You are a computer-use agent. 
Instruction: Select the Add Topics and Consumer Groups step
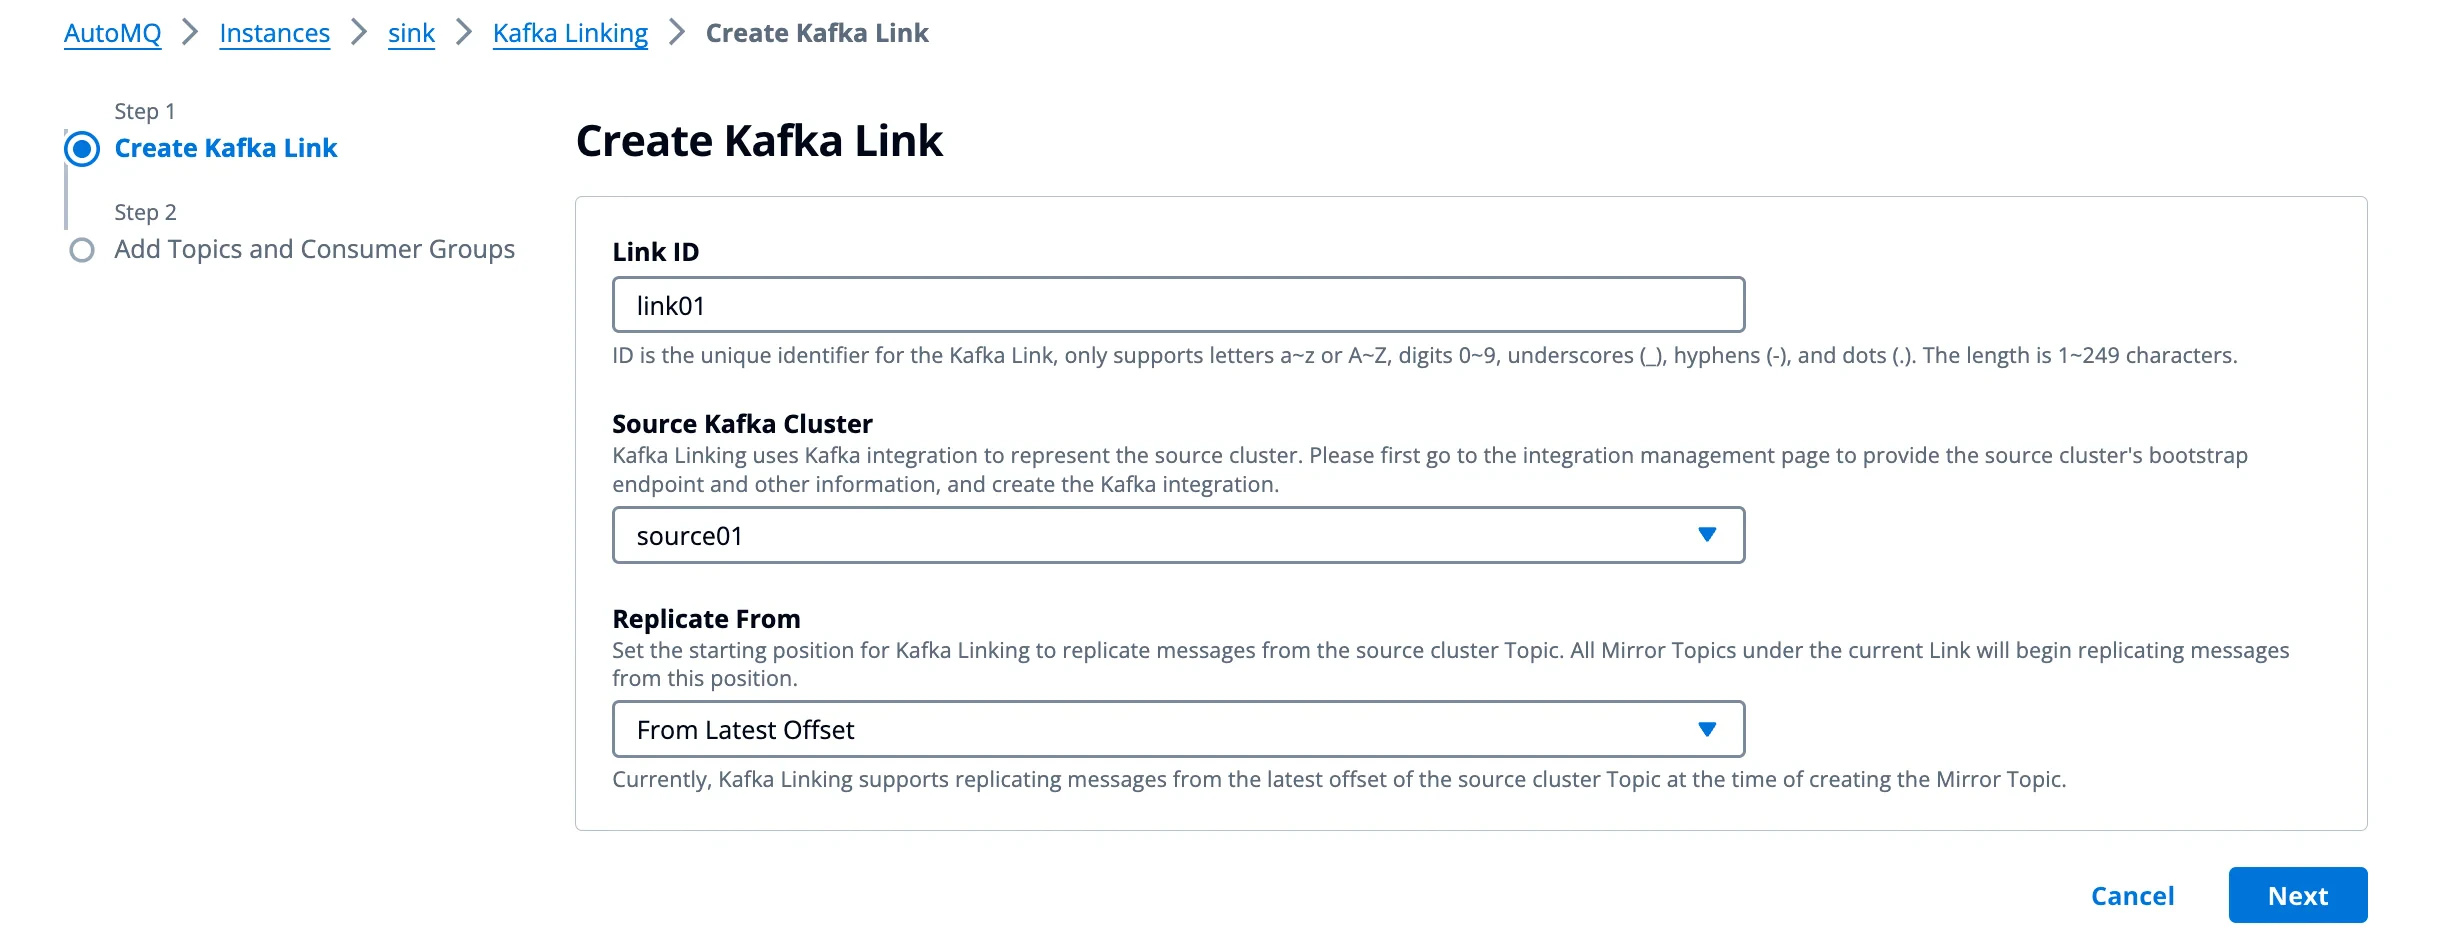pos(314,249)
